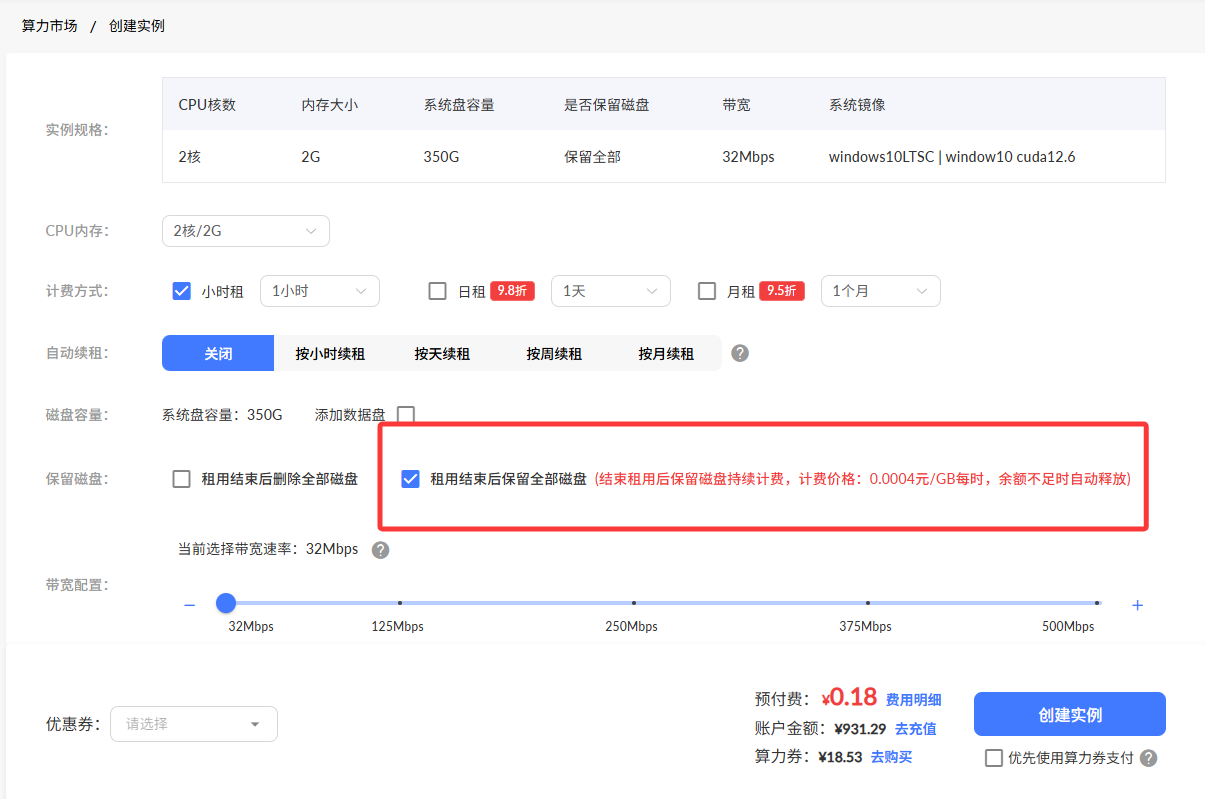Select the 按周续租 option
This screenshot has width=1205, height=799.
[x=554, y=353]
